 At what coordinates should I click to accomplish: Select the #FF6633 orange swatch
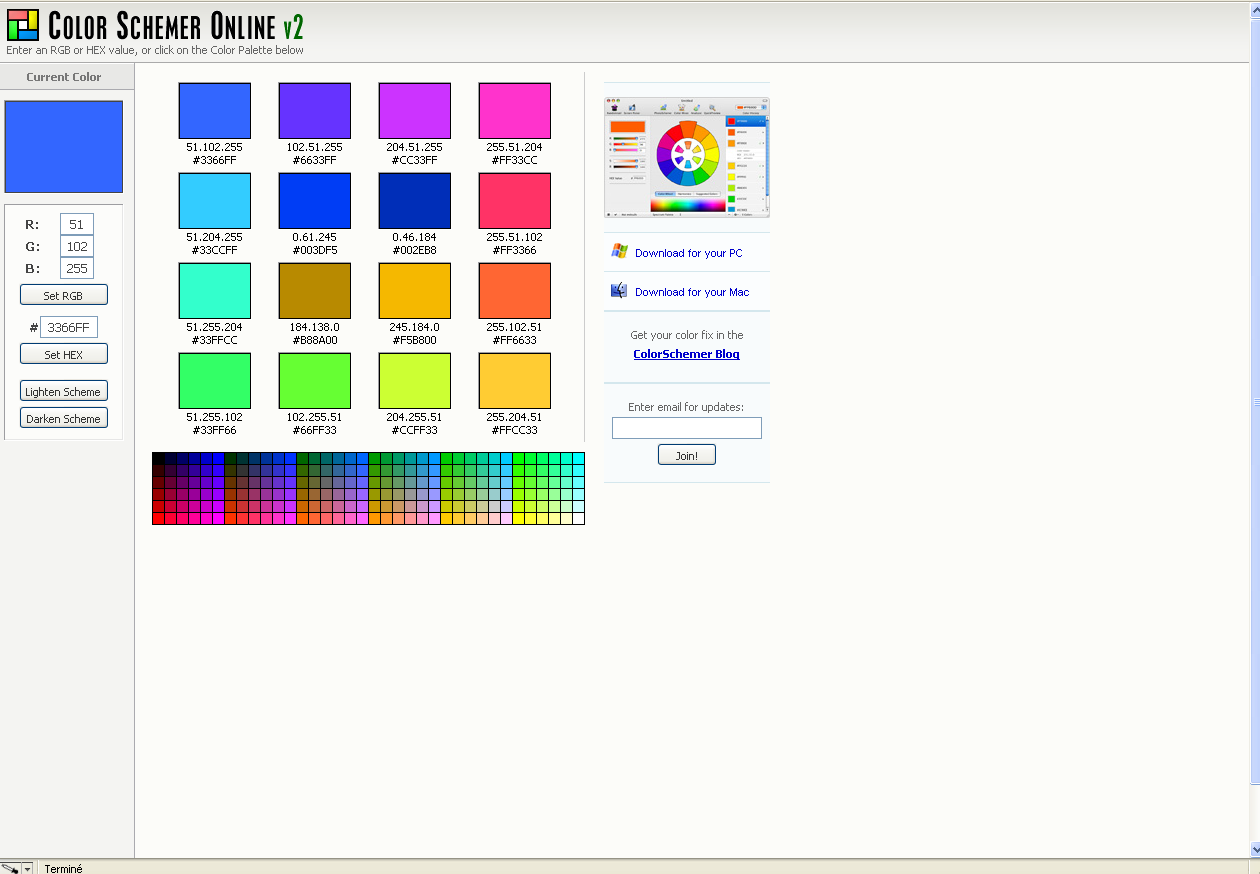coord(515,290)
